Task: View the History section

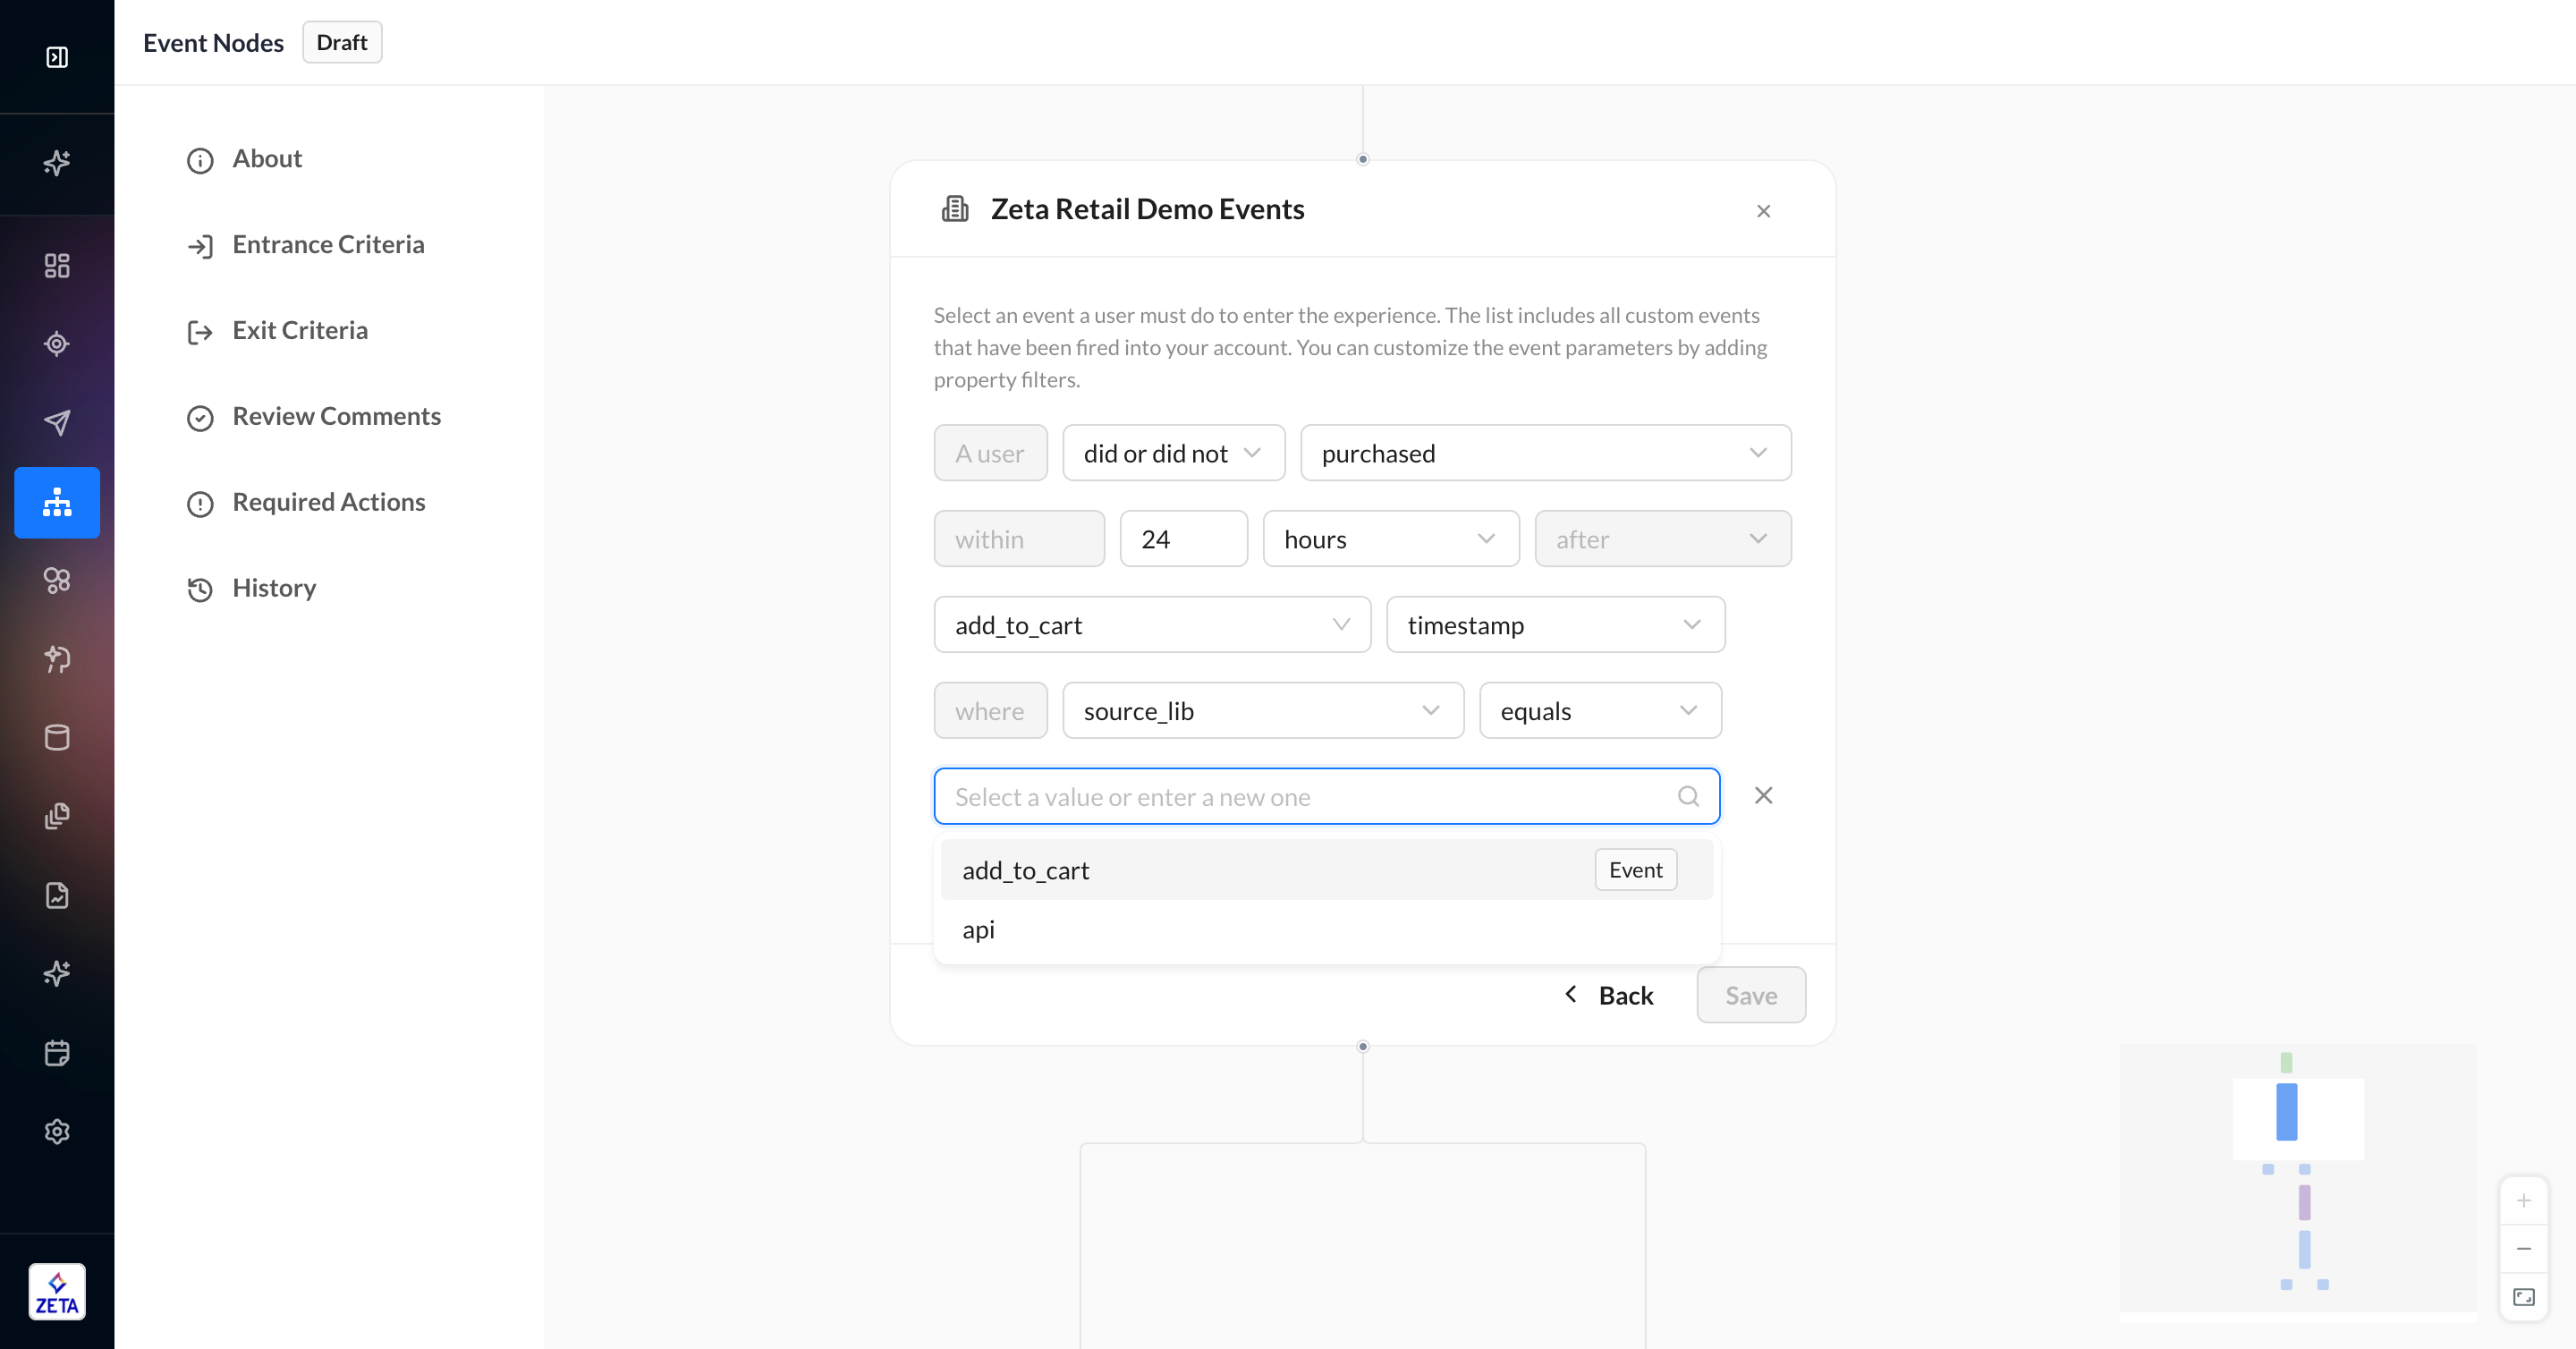Action: [x=251, y=589]
